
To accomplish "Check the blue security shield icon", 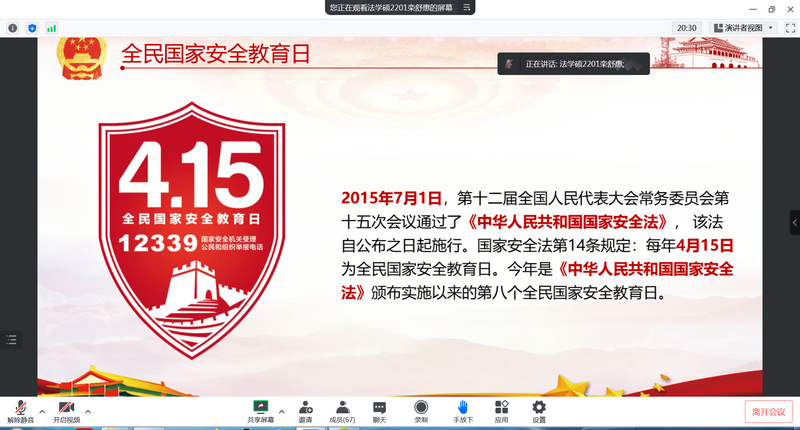I will (x=32, y=28).
